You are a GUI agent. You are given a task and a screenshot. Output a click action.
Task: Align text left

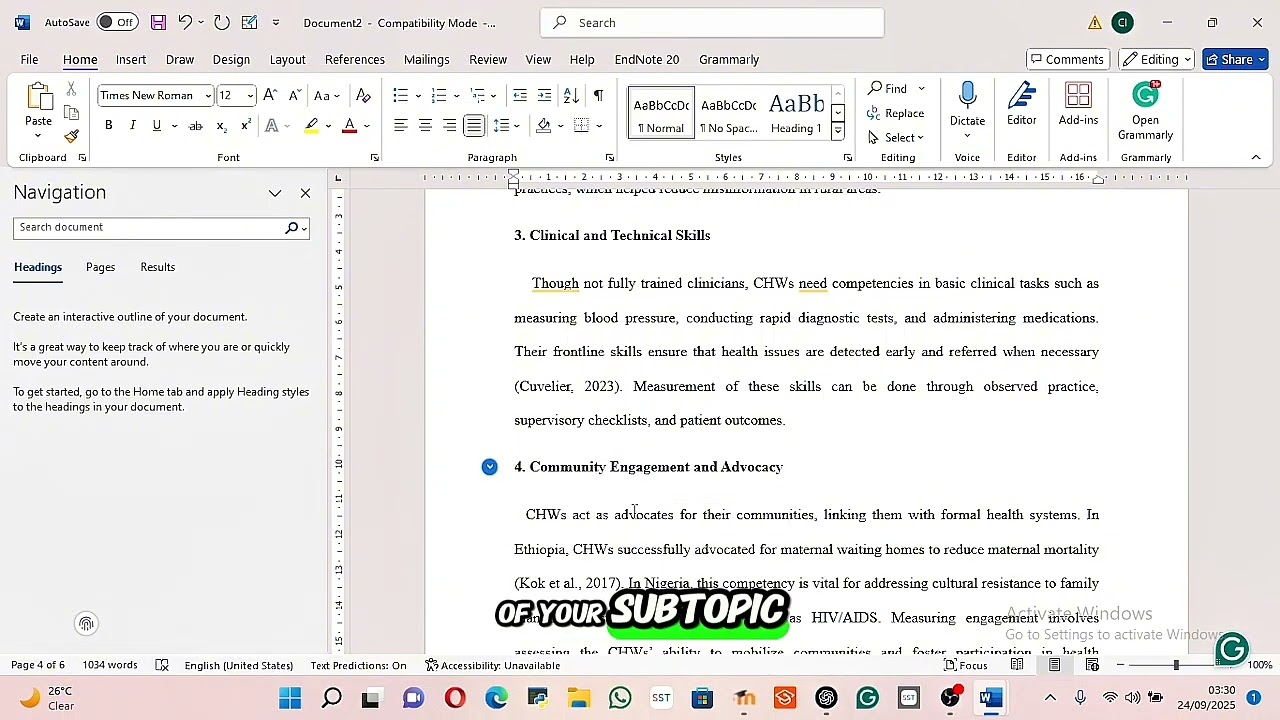(x=400, y=125)
